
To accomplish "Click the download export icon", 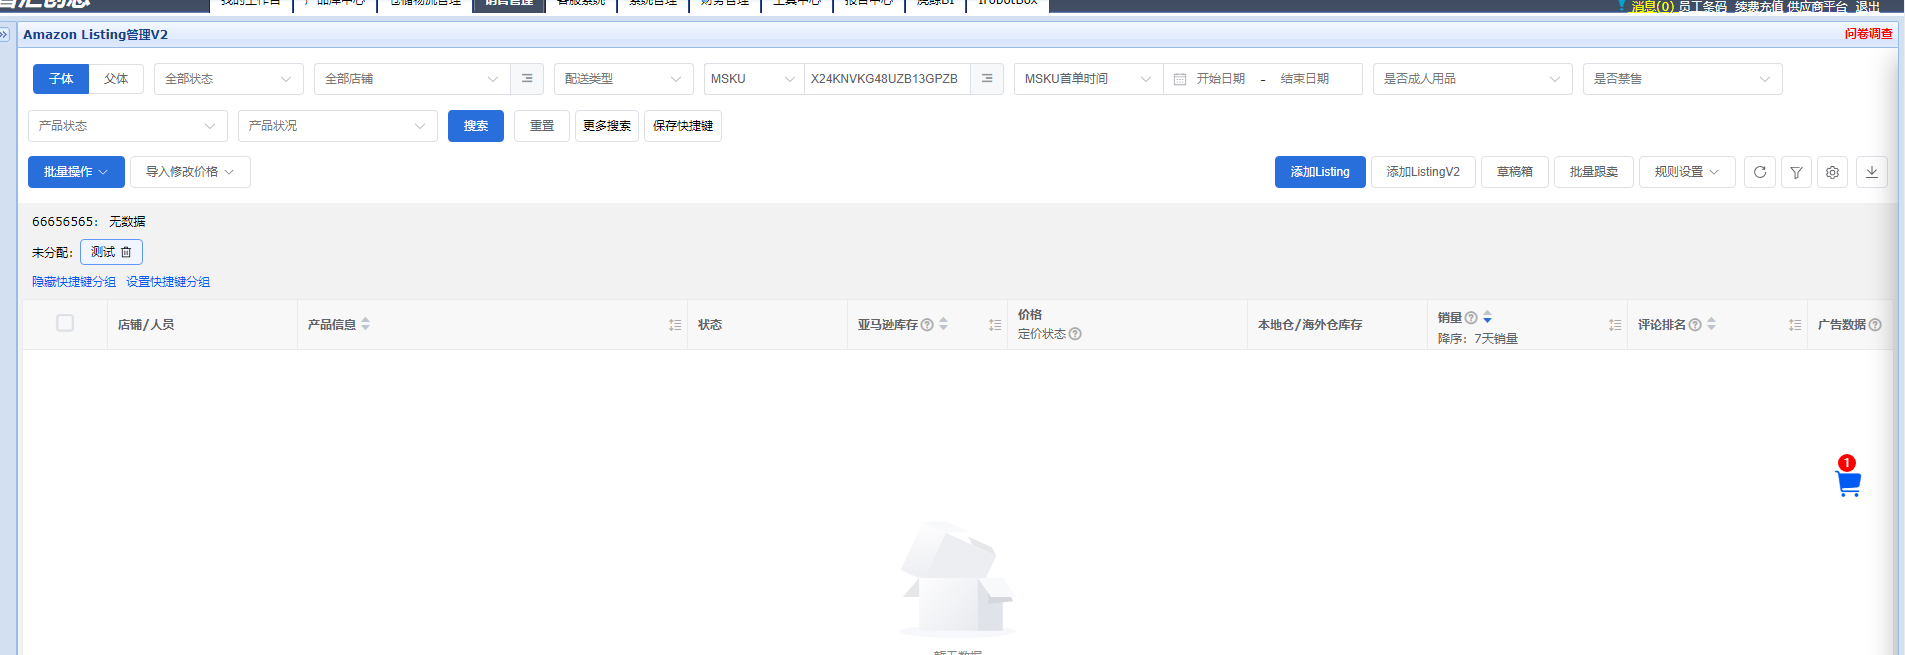I will [1872, 172].
